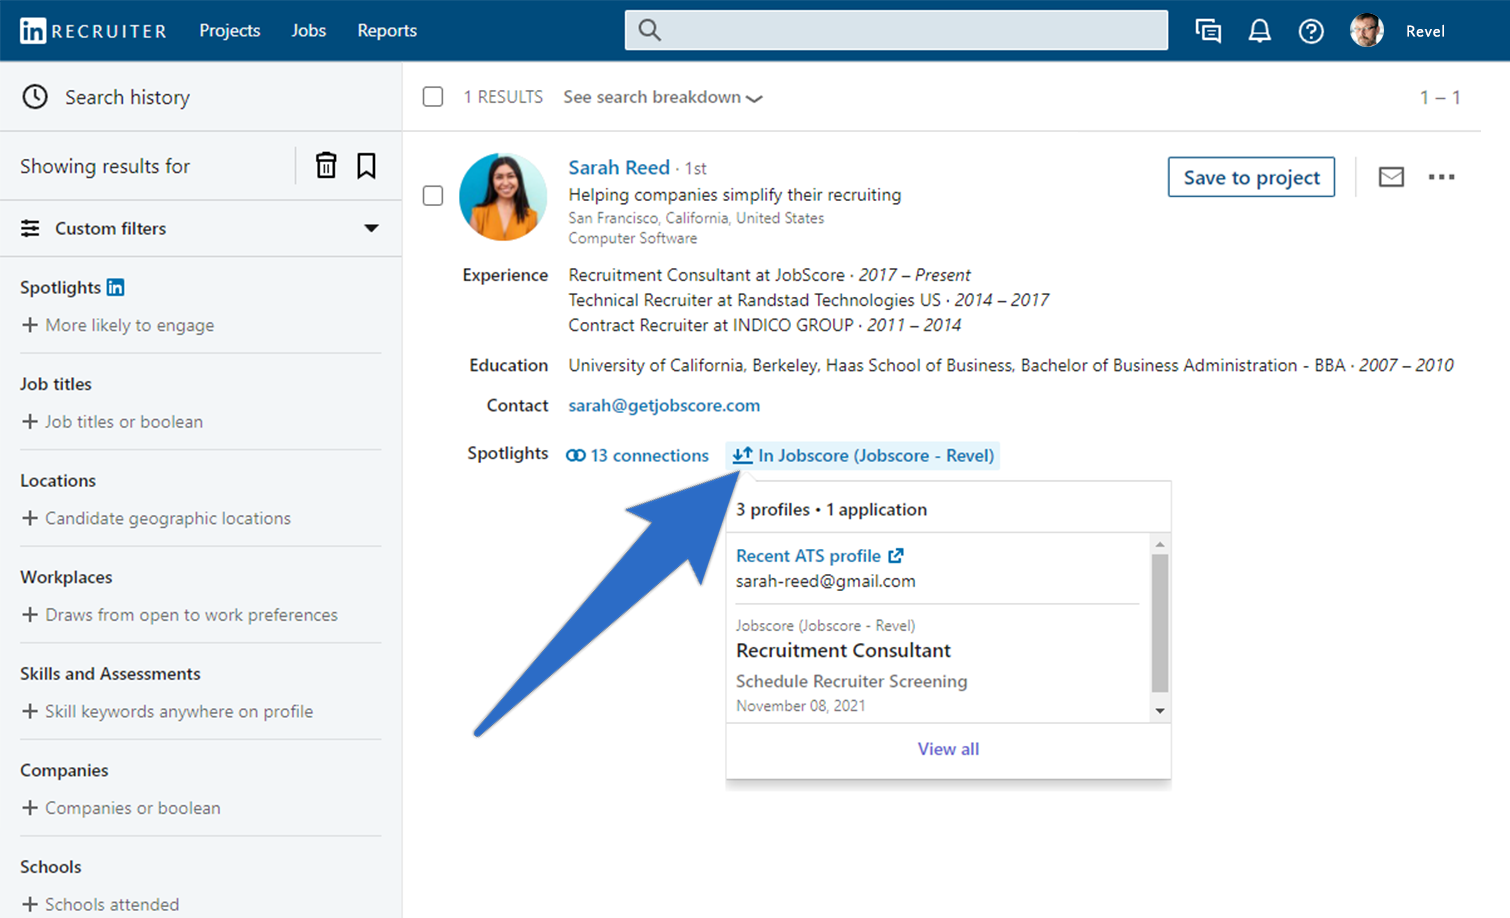The width and height of the screenshot is (1510, 918).
Task: Add Companies or boolean filter text
Action: (x=133, y=808)
